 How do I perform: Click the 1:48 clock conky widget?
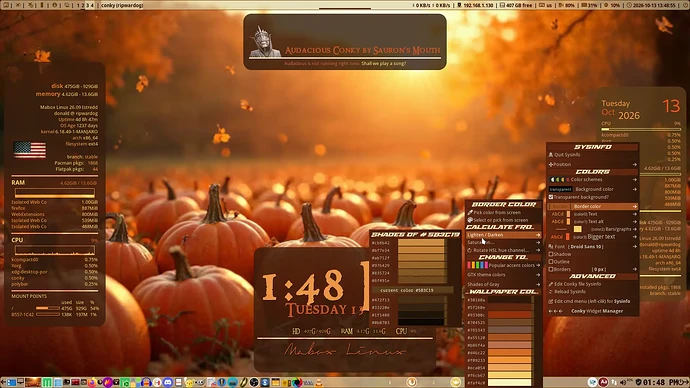click(304, 287)
